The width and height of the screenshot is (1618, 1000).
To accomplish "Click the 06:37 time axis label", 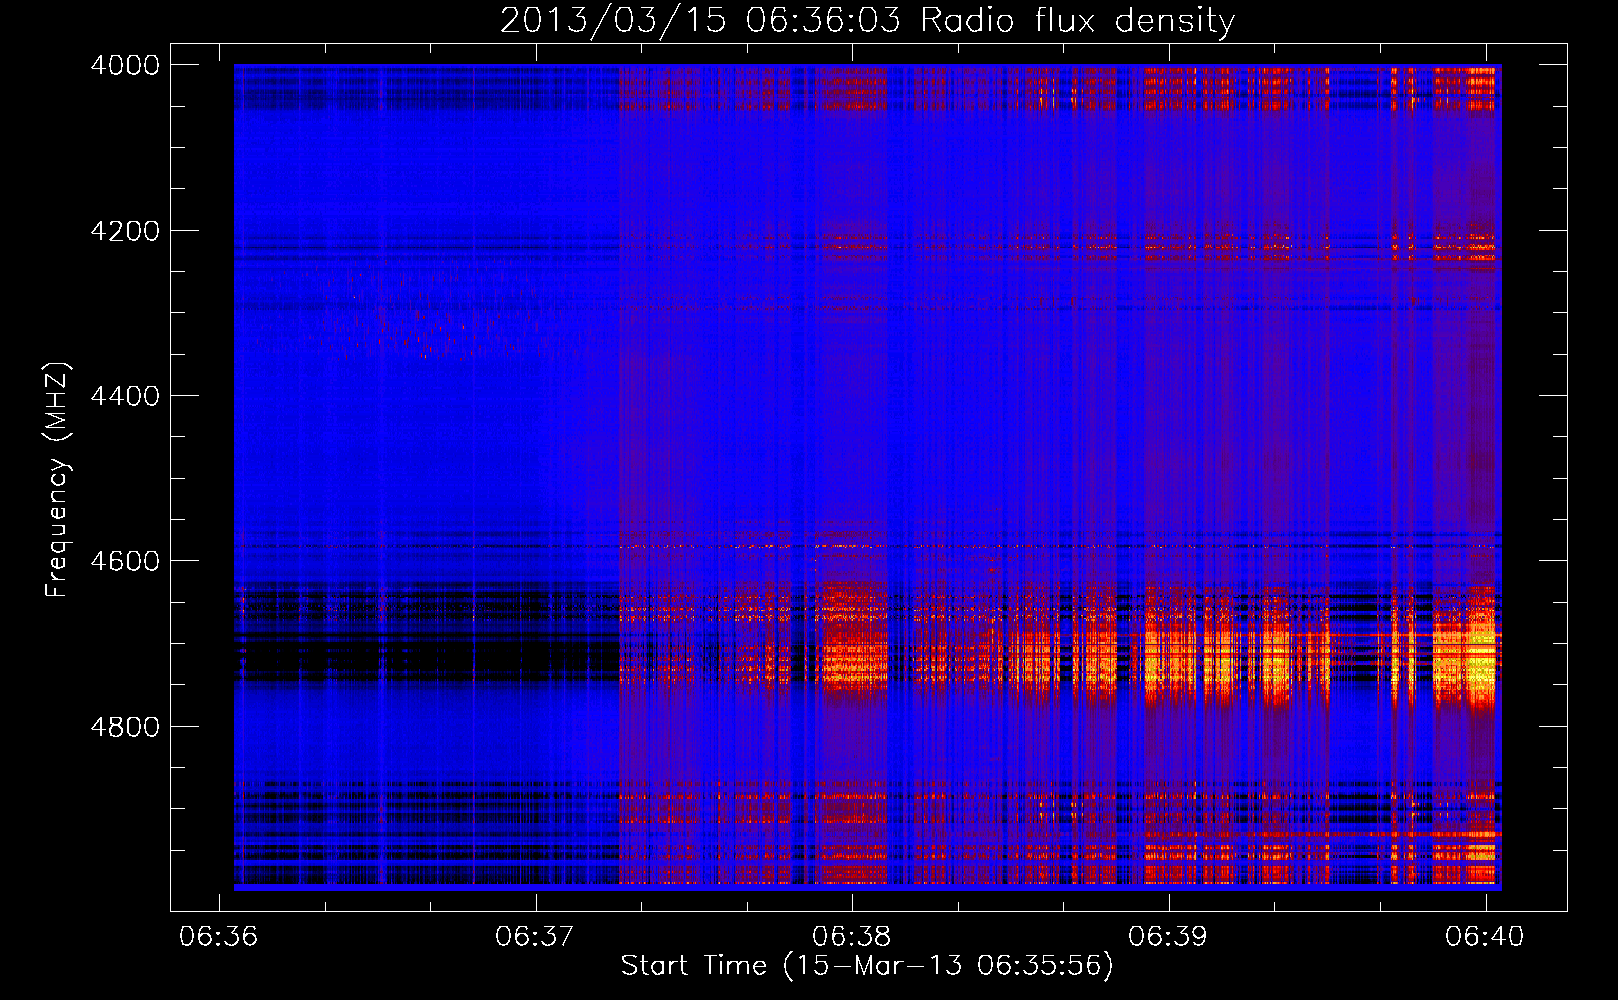I will point(535,936).
